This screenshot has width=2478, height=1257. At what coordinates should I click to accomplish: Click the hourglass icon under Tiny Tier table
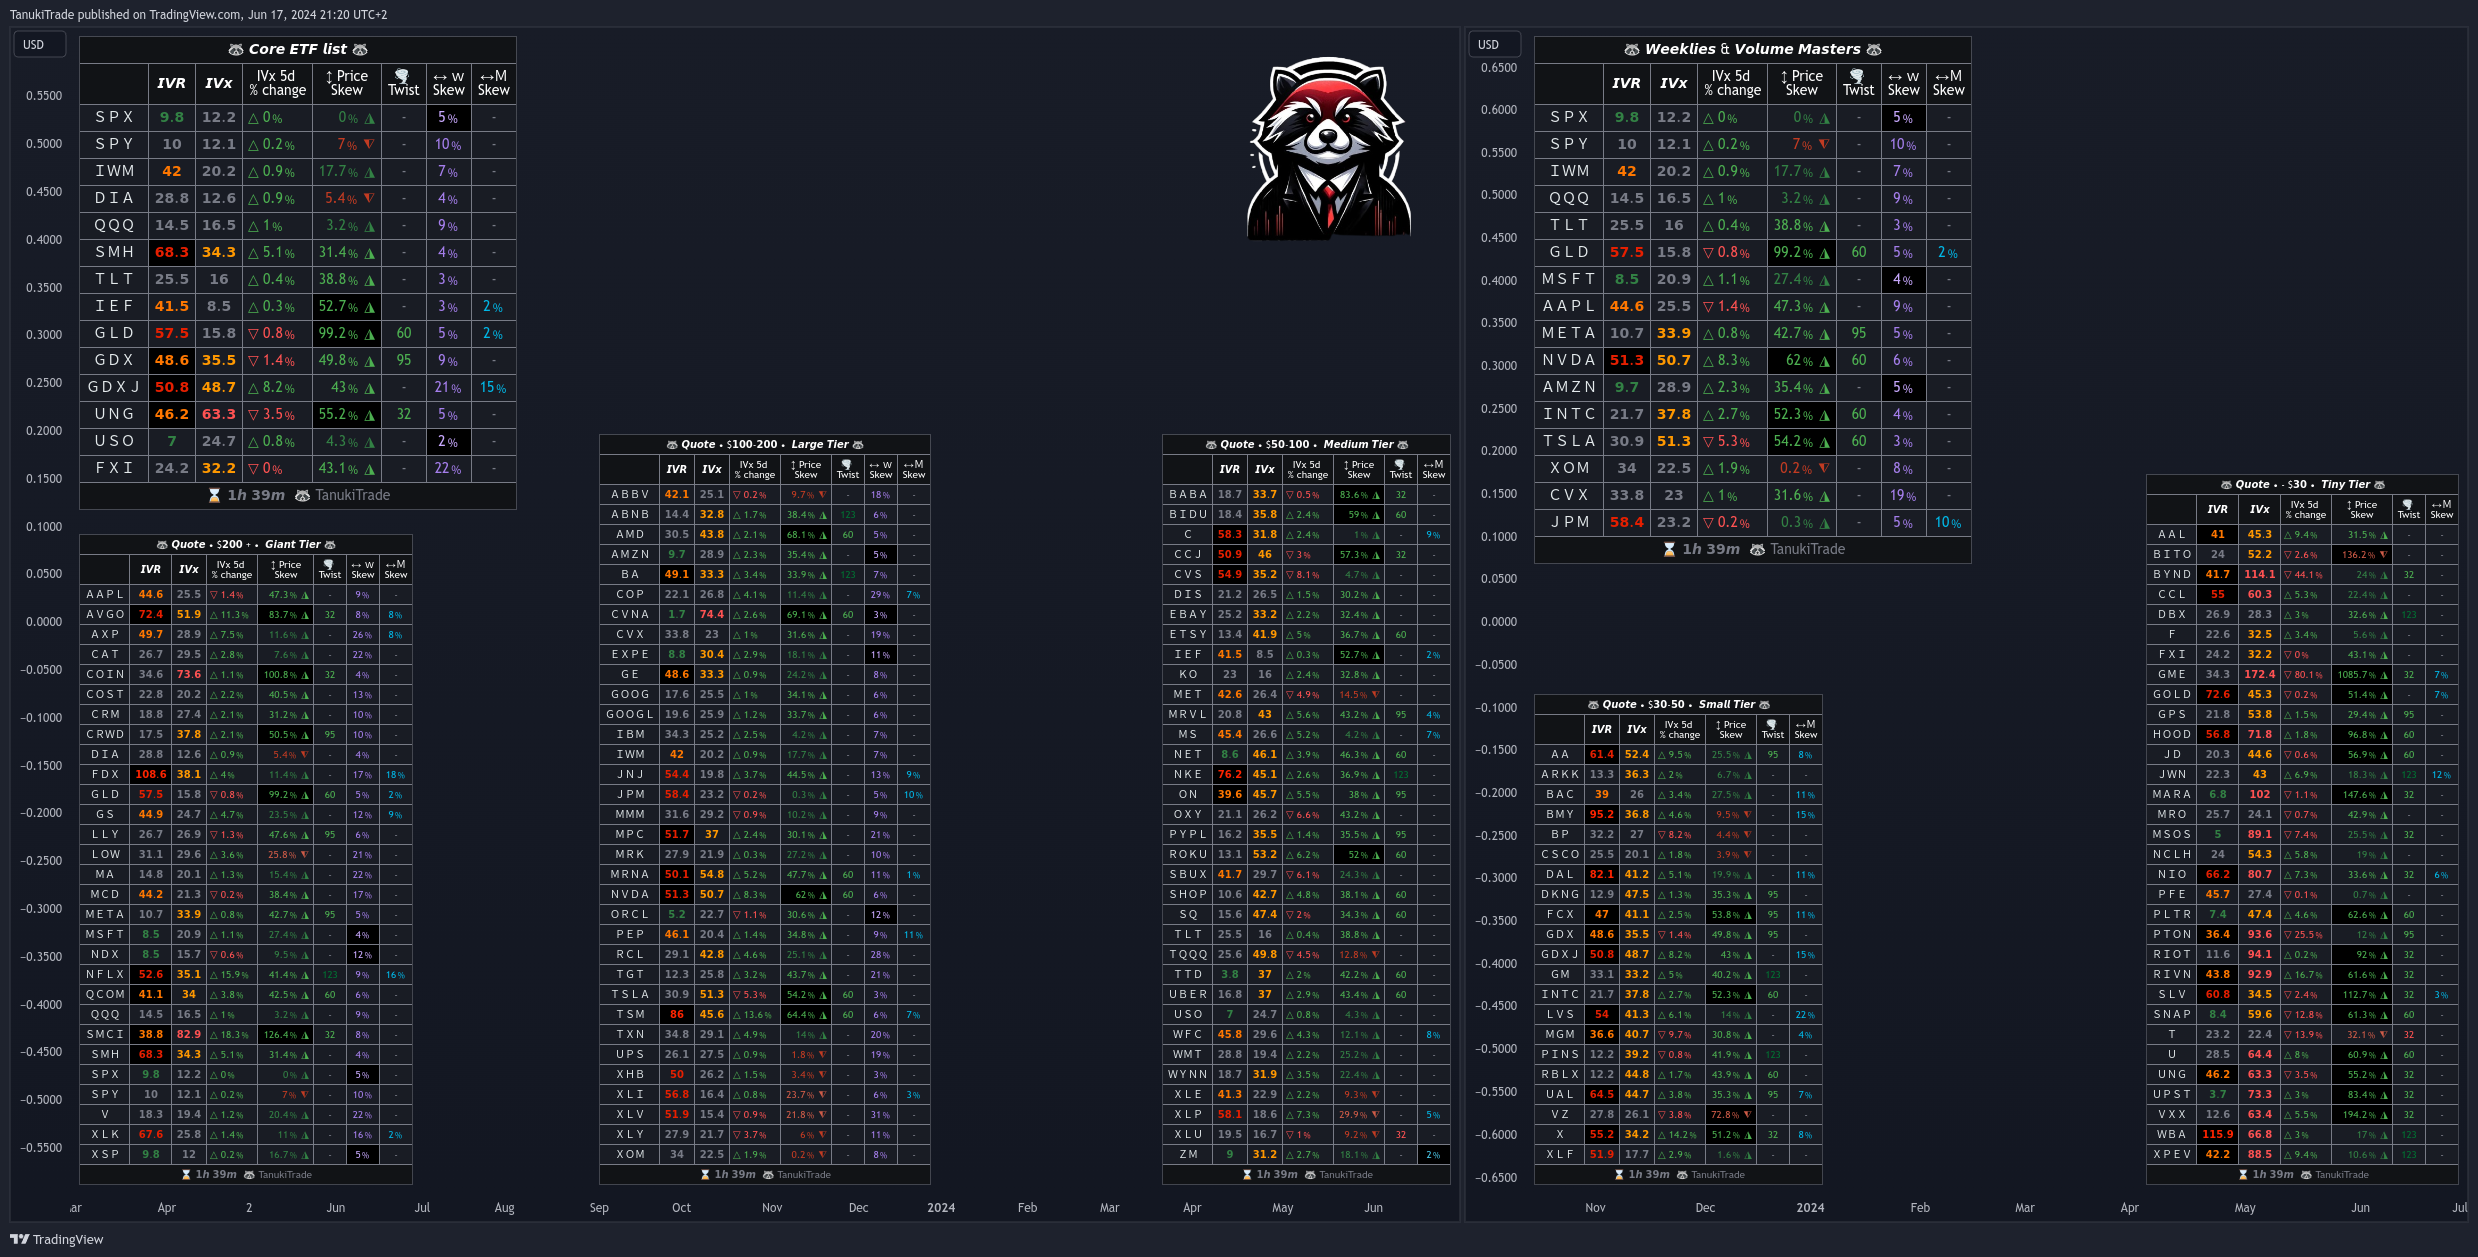2243,1175
